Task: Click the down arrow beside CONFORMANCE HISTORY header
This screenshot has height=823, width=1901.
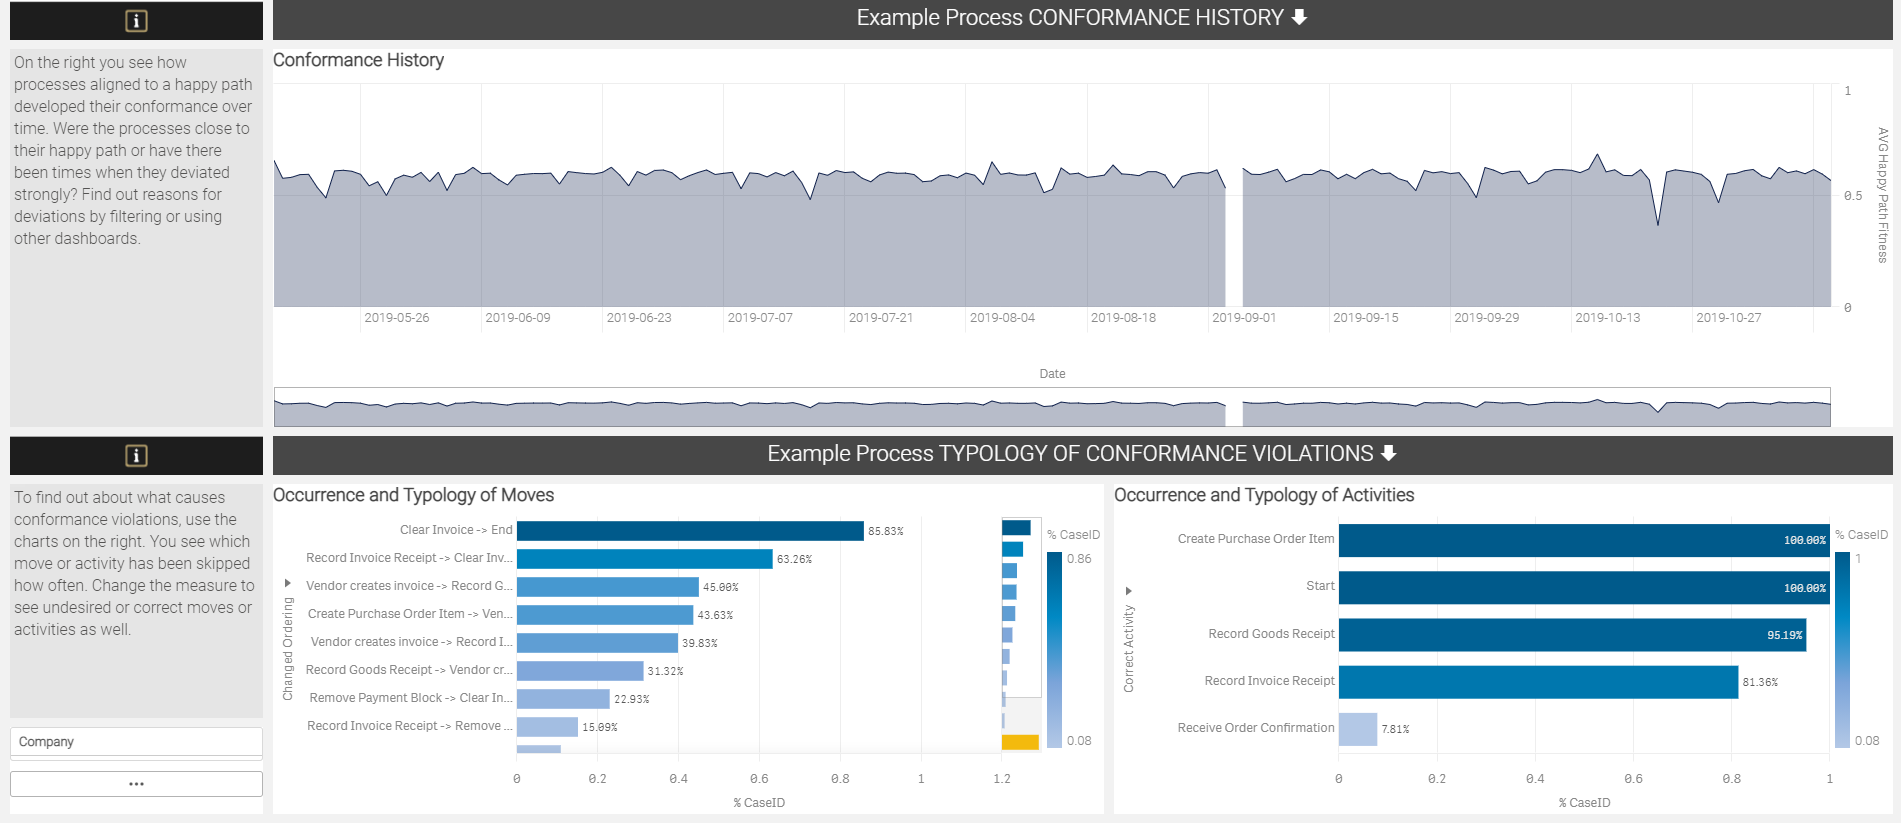Action: coord(1299,17)
